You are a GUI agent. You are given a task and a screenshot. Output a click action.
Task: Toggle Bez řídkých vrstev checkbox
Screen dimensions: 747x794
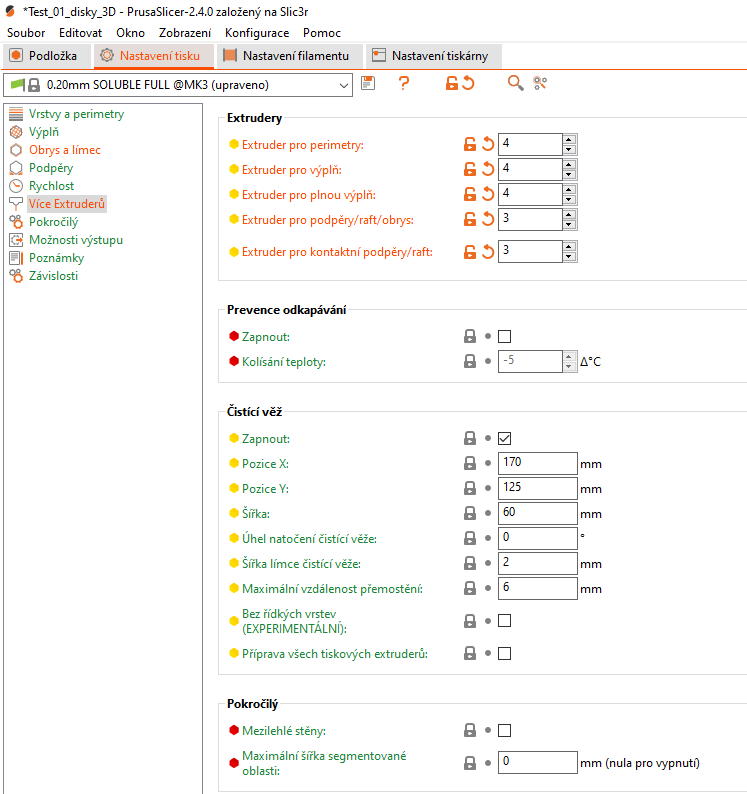(x=504, y=621)
